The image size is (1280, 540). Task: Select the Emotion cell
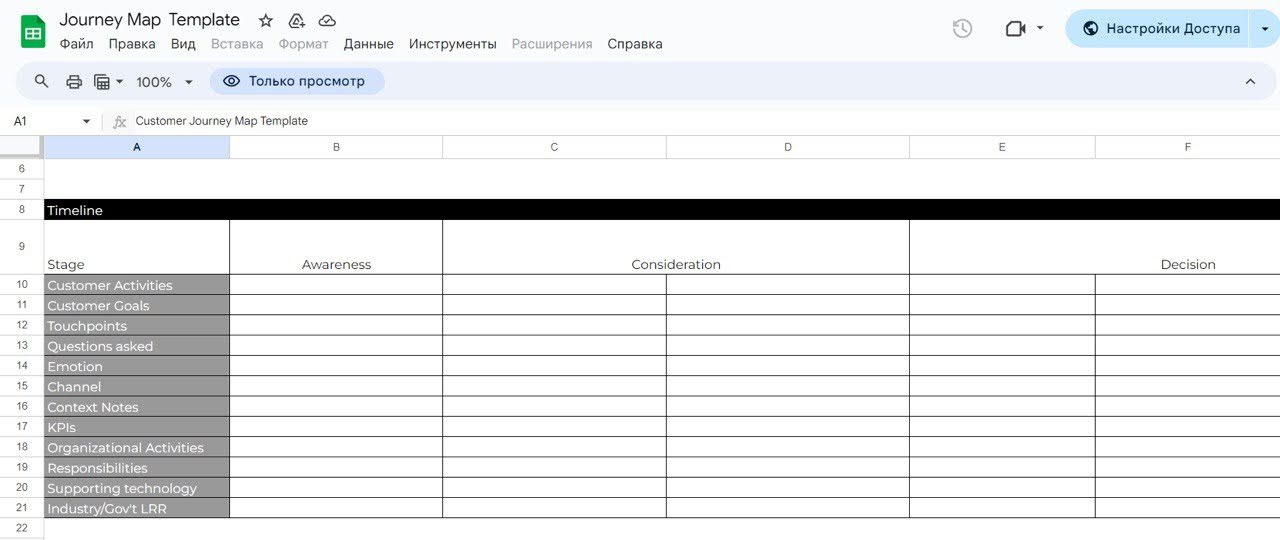[137, 366]
